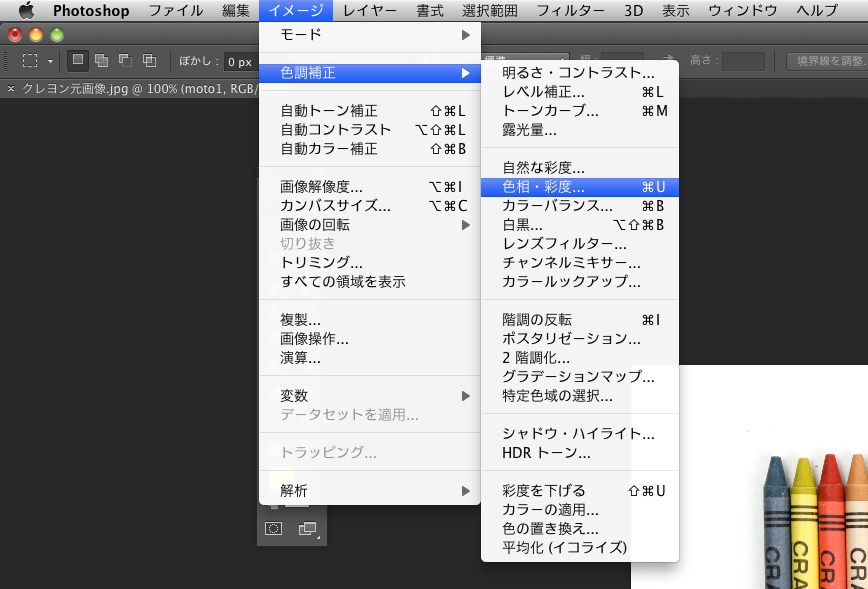Open 画像解像度 dialog
The height and width of the screenshot is (589, 868).
click(x=370, y=187)
